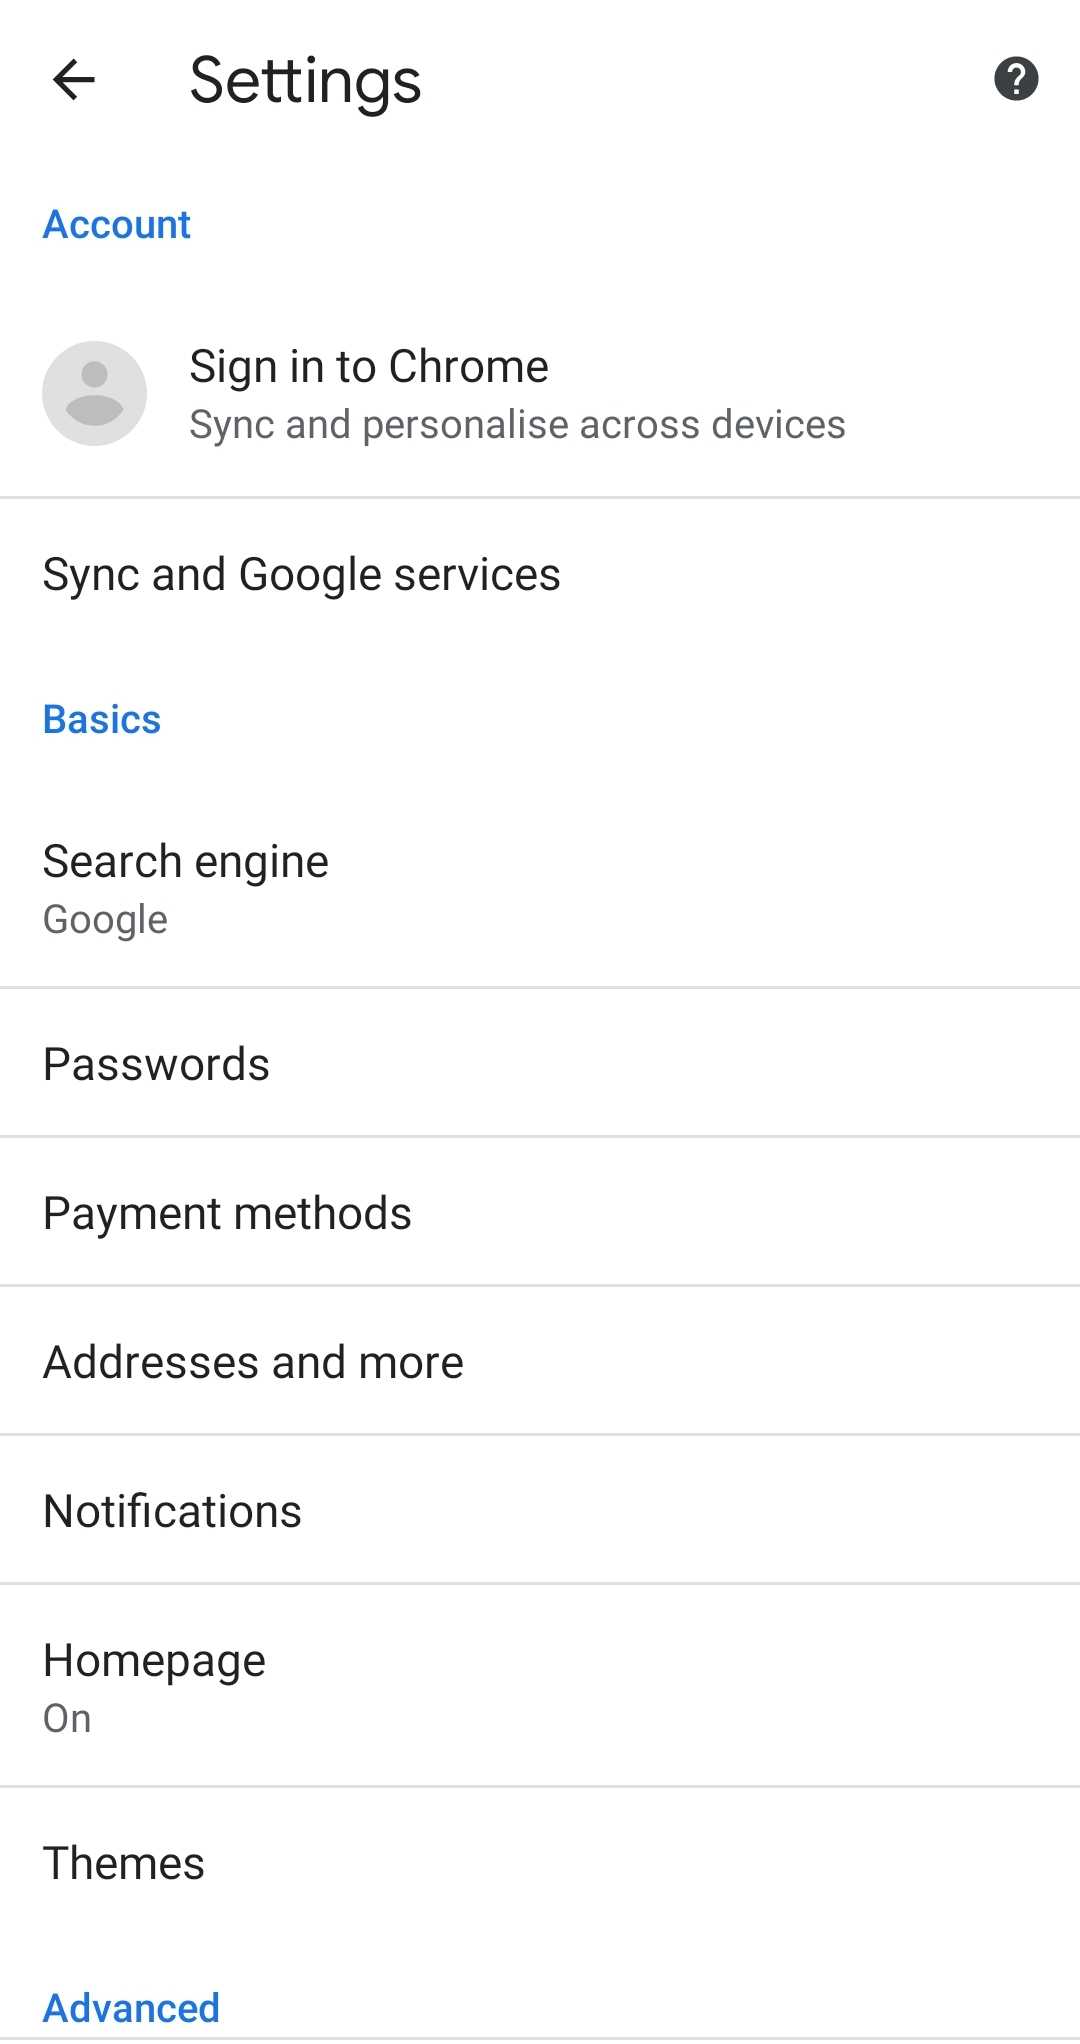This screenshot has height=2044, width=1080.
Task: Open the Themes option
Action: (x=123, y=1863)
